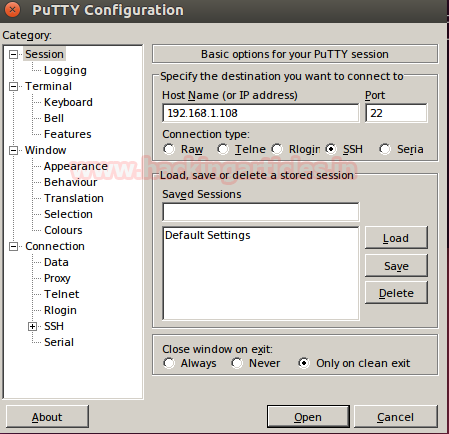Open the Features settings category
This screenshot has height=434, width=449.
68,134
